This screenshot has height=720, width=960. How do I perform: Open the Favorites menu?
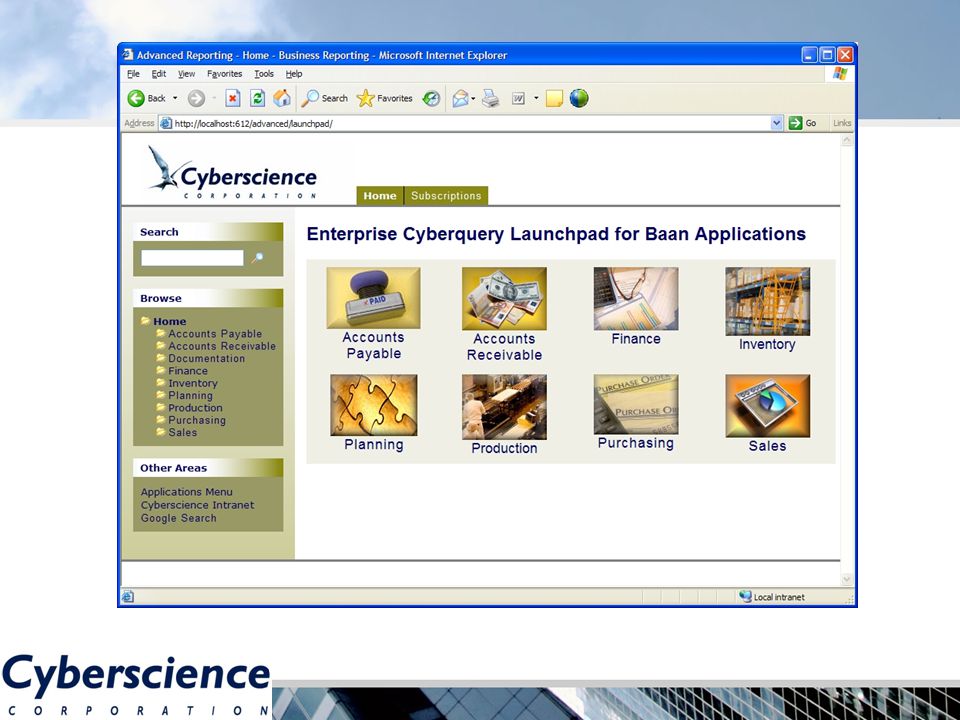(x=224, y=73)
